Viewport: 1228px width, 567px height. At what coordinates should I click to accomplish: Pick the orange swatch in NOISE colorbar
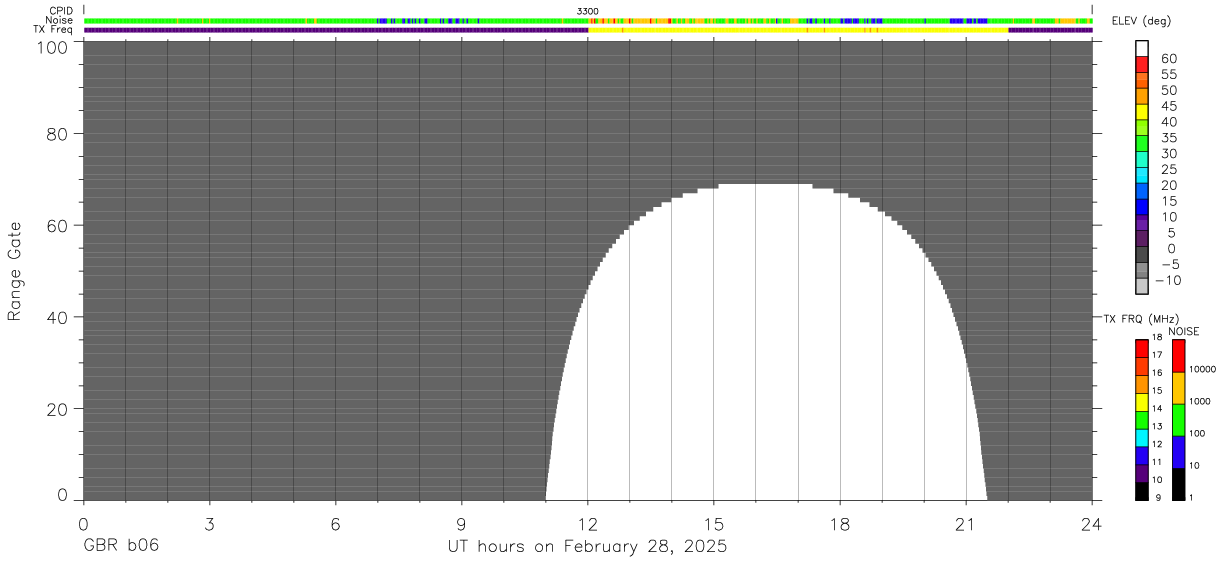[x=1178, y=388]
